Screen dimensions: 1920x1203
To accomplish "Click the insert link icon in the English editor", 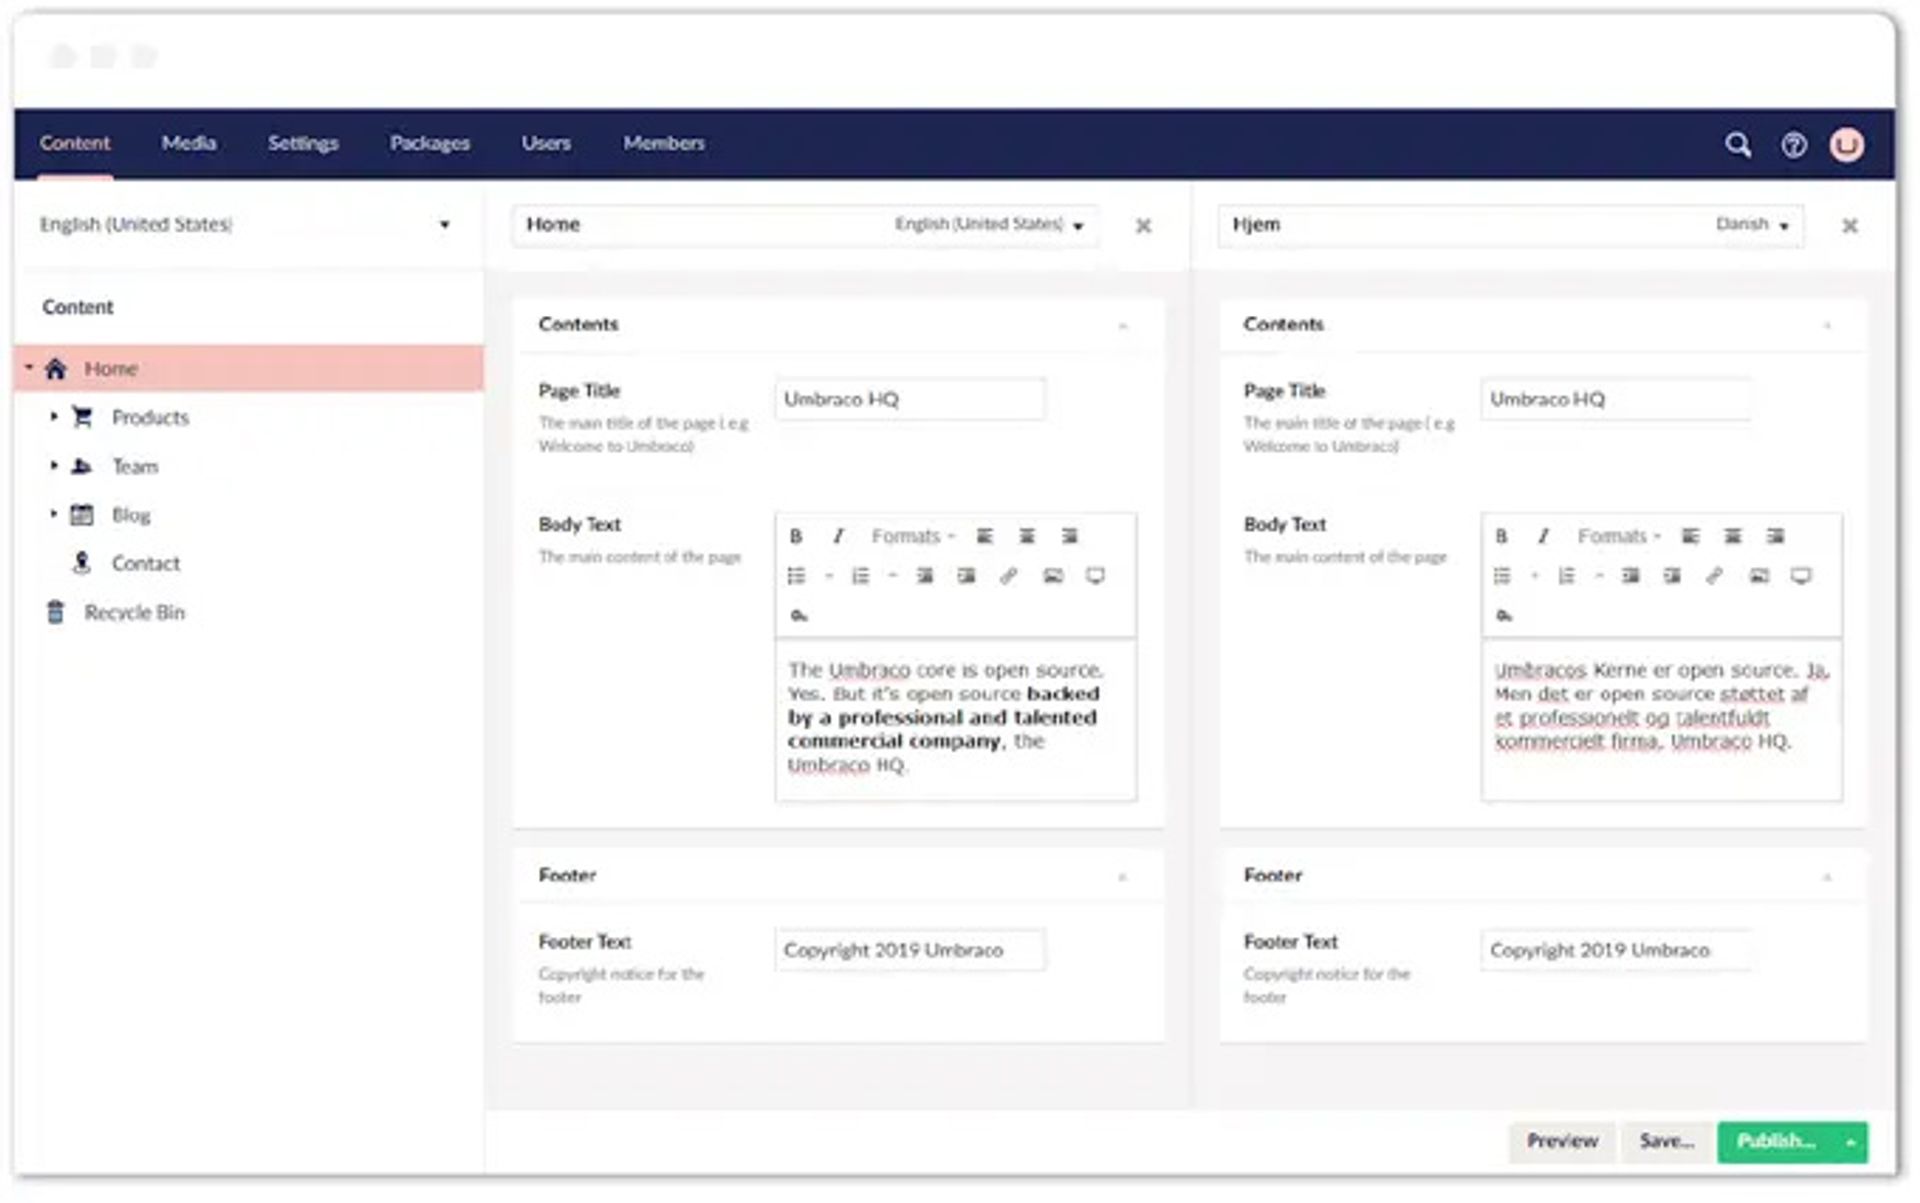I will click(1009, 576).
